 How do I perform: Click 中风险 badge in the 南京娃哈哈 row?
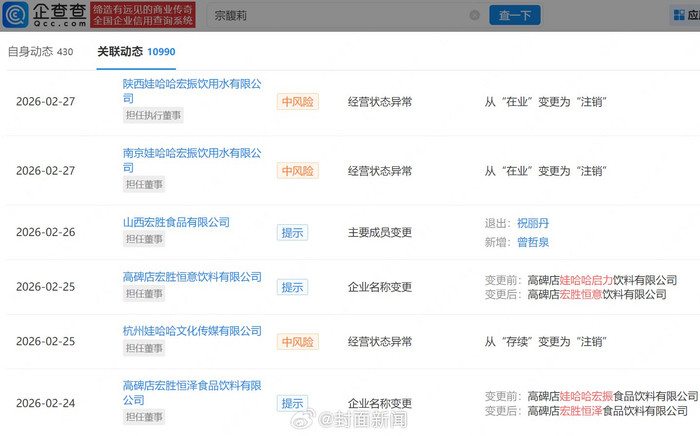pyautogui.click(x=298, y=171)
